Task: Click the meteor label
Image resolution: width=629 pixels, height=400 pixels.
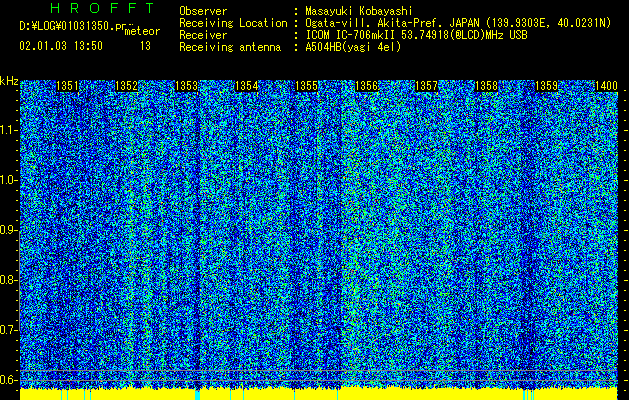Action: point(142,31)
